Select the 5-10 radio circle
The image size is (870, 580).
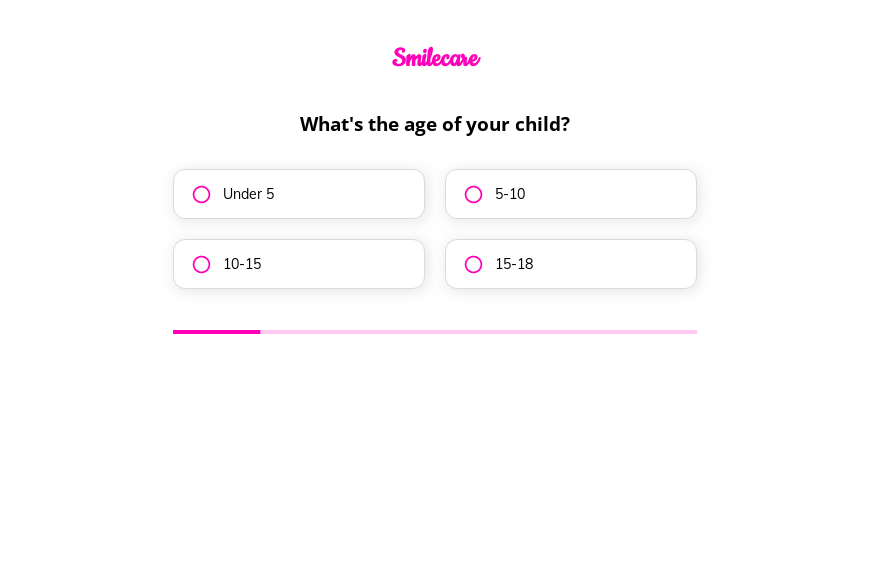[473, 194]
